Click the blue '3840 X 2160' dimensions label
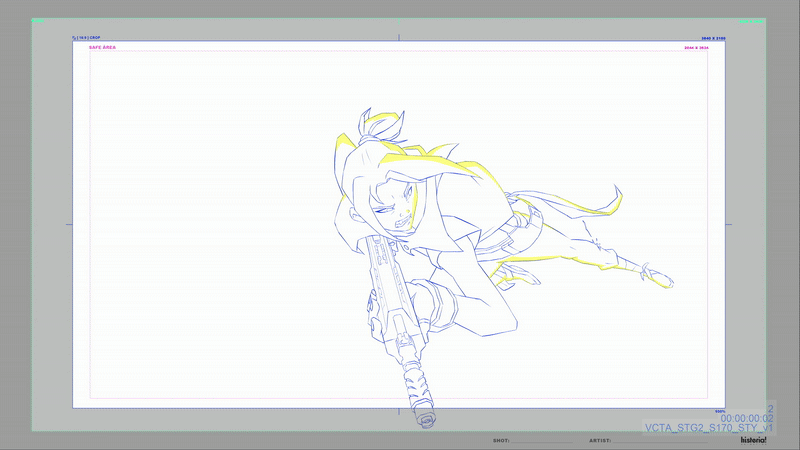 click(x=713, y=38)
